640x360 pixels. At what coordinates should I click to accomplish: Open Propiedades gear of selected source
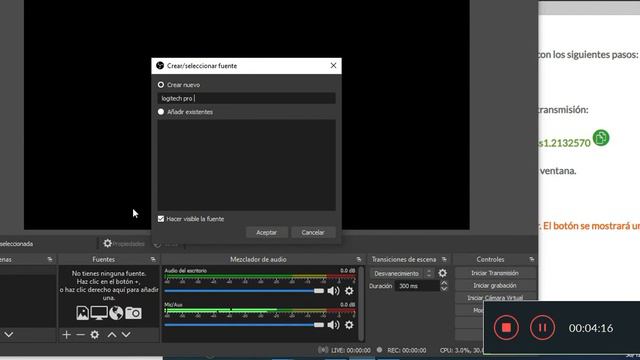[x=107, y=244]
